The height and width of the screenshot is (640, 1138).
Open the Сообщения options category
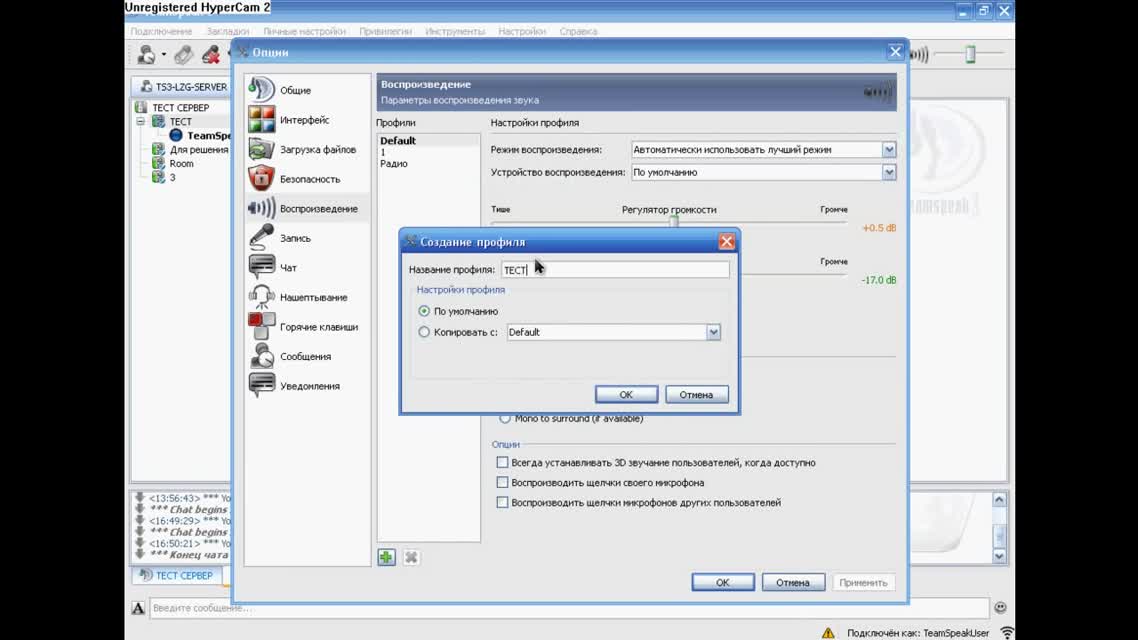(307, 357)
